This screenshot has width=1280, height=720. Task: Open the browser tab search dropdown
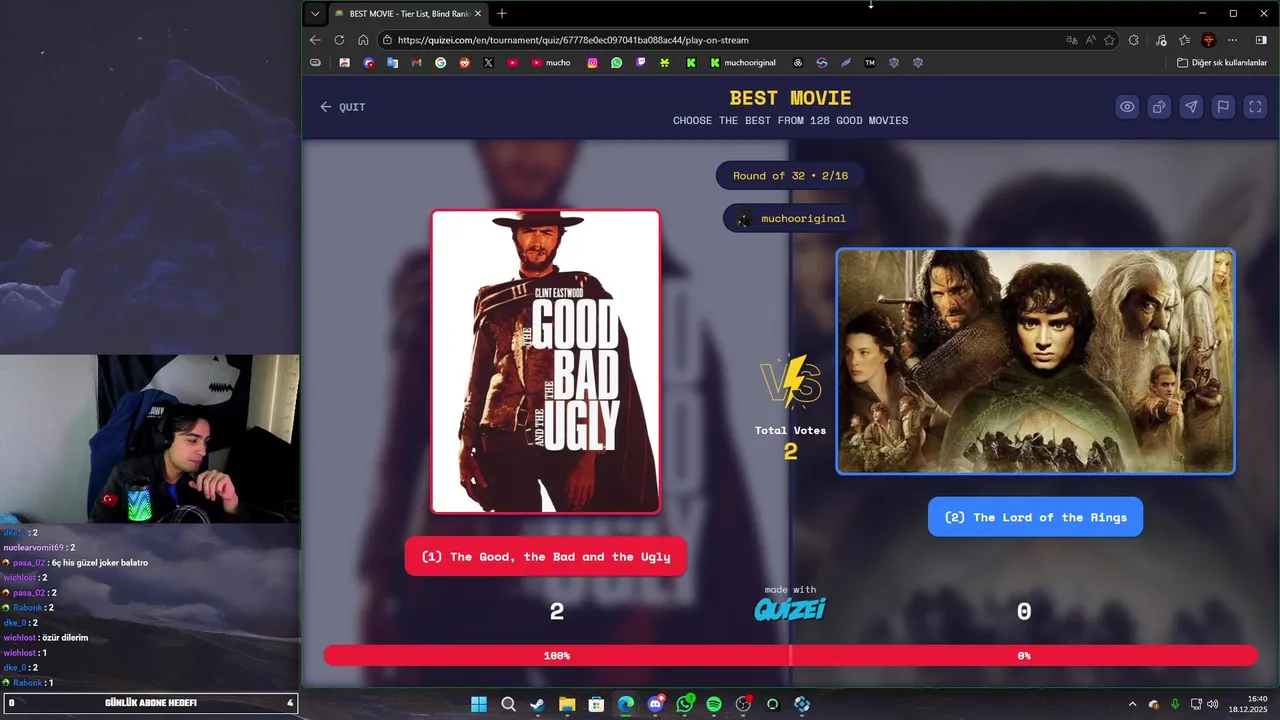pos(315,13)
